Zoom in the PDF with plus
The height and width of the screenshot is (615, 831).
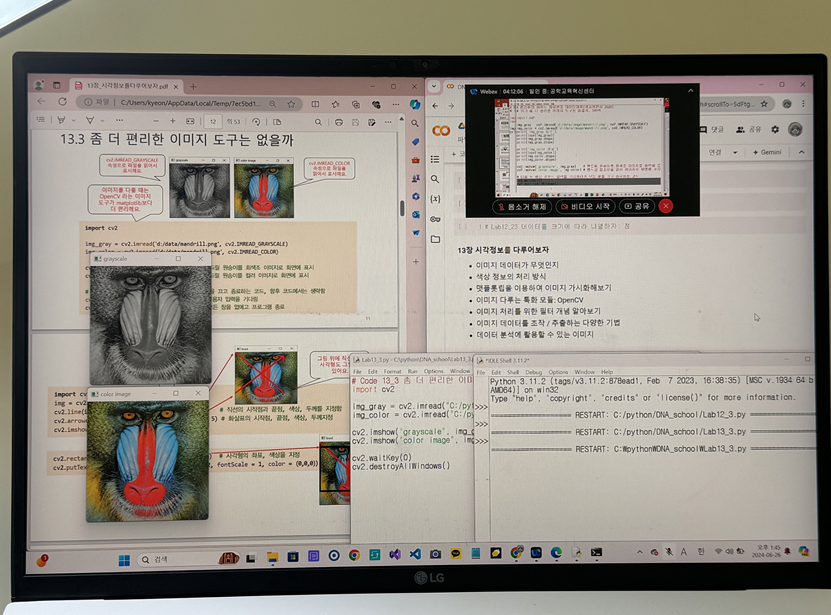[173, 121]
